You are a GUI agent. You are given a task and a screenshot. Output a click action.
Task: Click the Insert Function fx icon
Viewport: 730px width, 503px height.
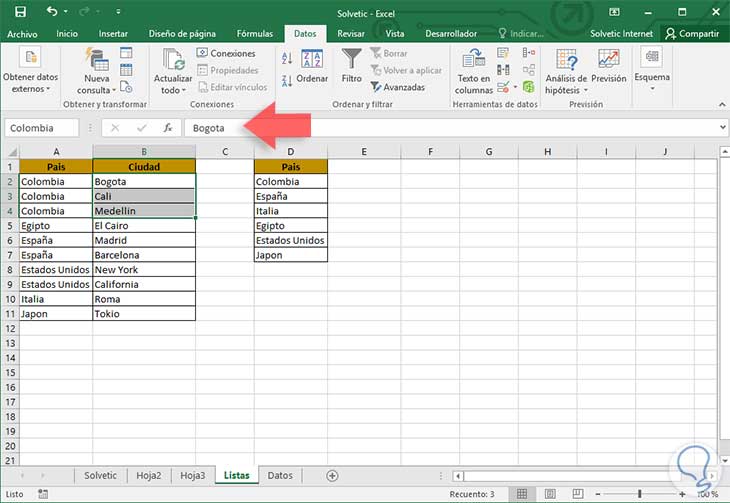coord(168,128)
